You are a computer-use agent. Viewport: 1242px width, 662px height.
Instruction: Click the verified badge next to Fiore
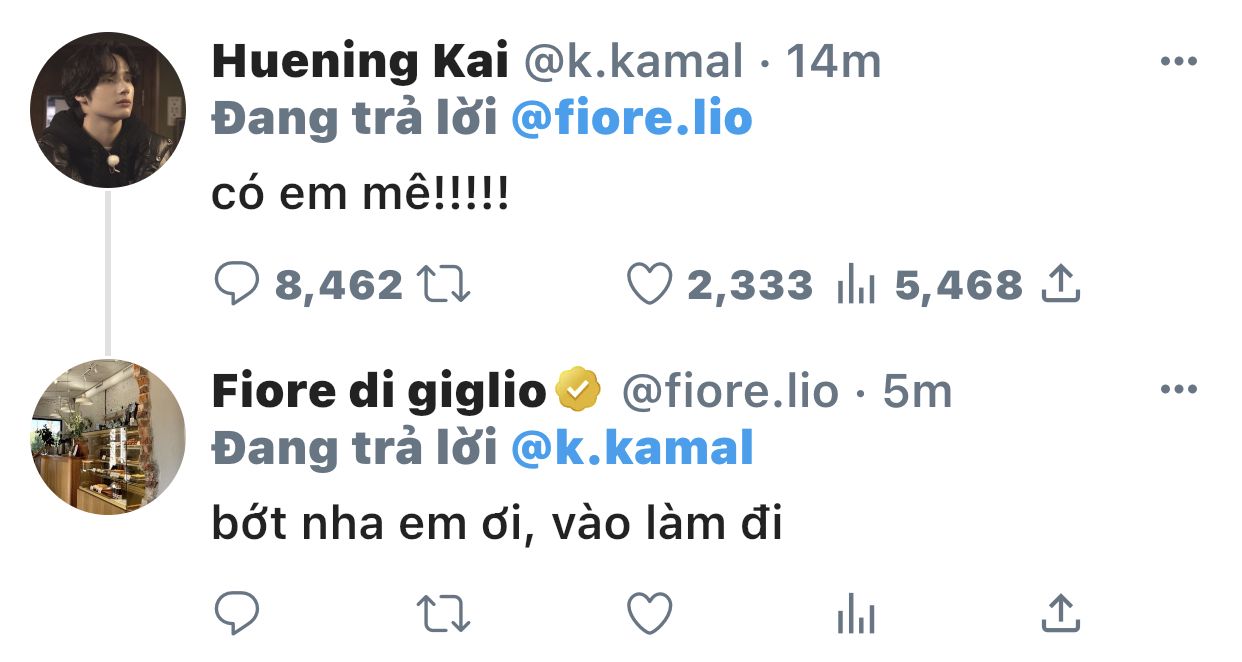pyautogui.click(x=577, y=390)
